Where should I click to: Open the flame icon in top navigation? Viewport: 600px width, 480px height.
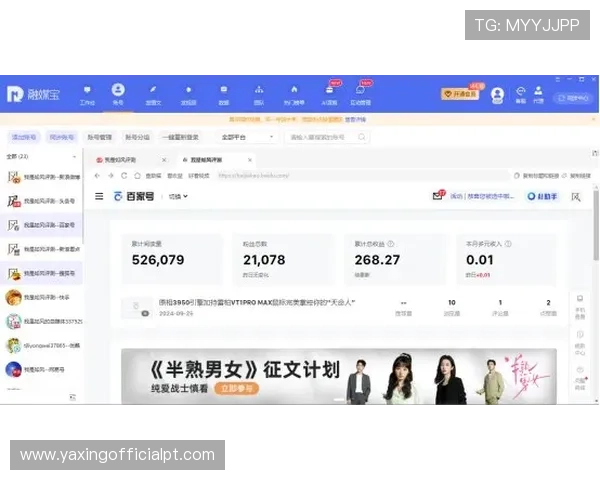(x=294, y=90)
